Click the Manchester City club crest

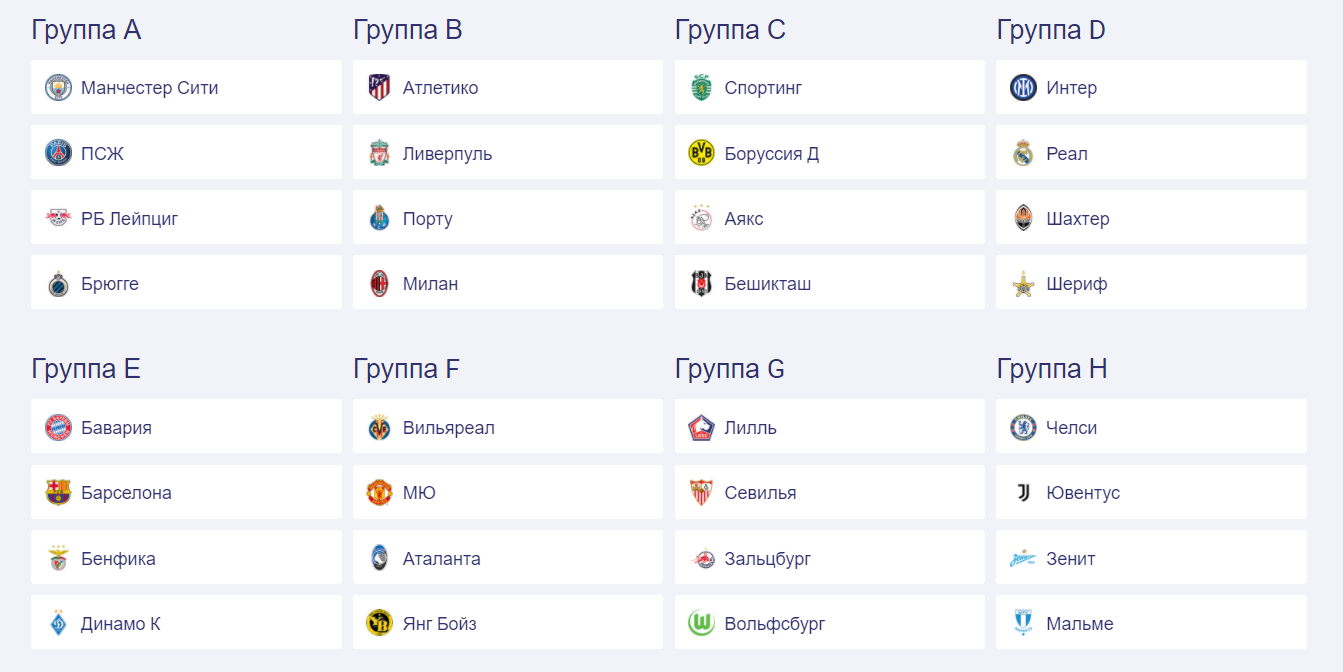[x=58, y=88]
